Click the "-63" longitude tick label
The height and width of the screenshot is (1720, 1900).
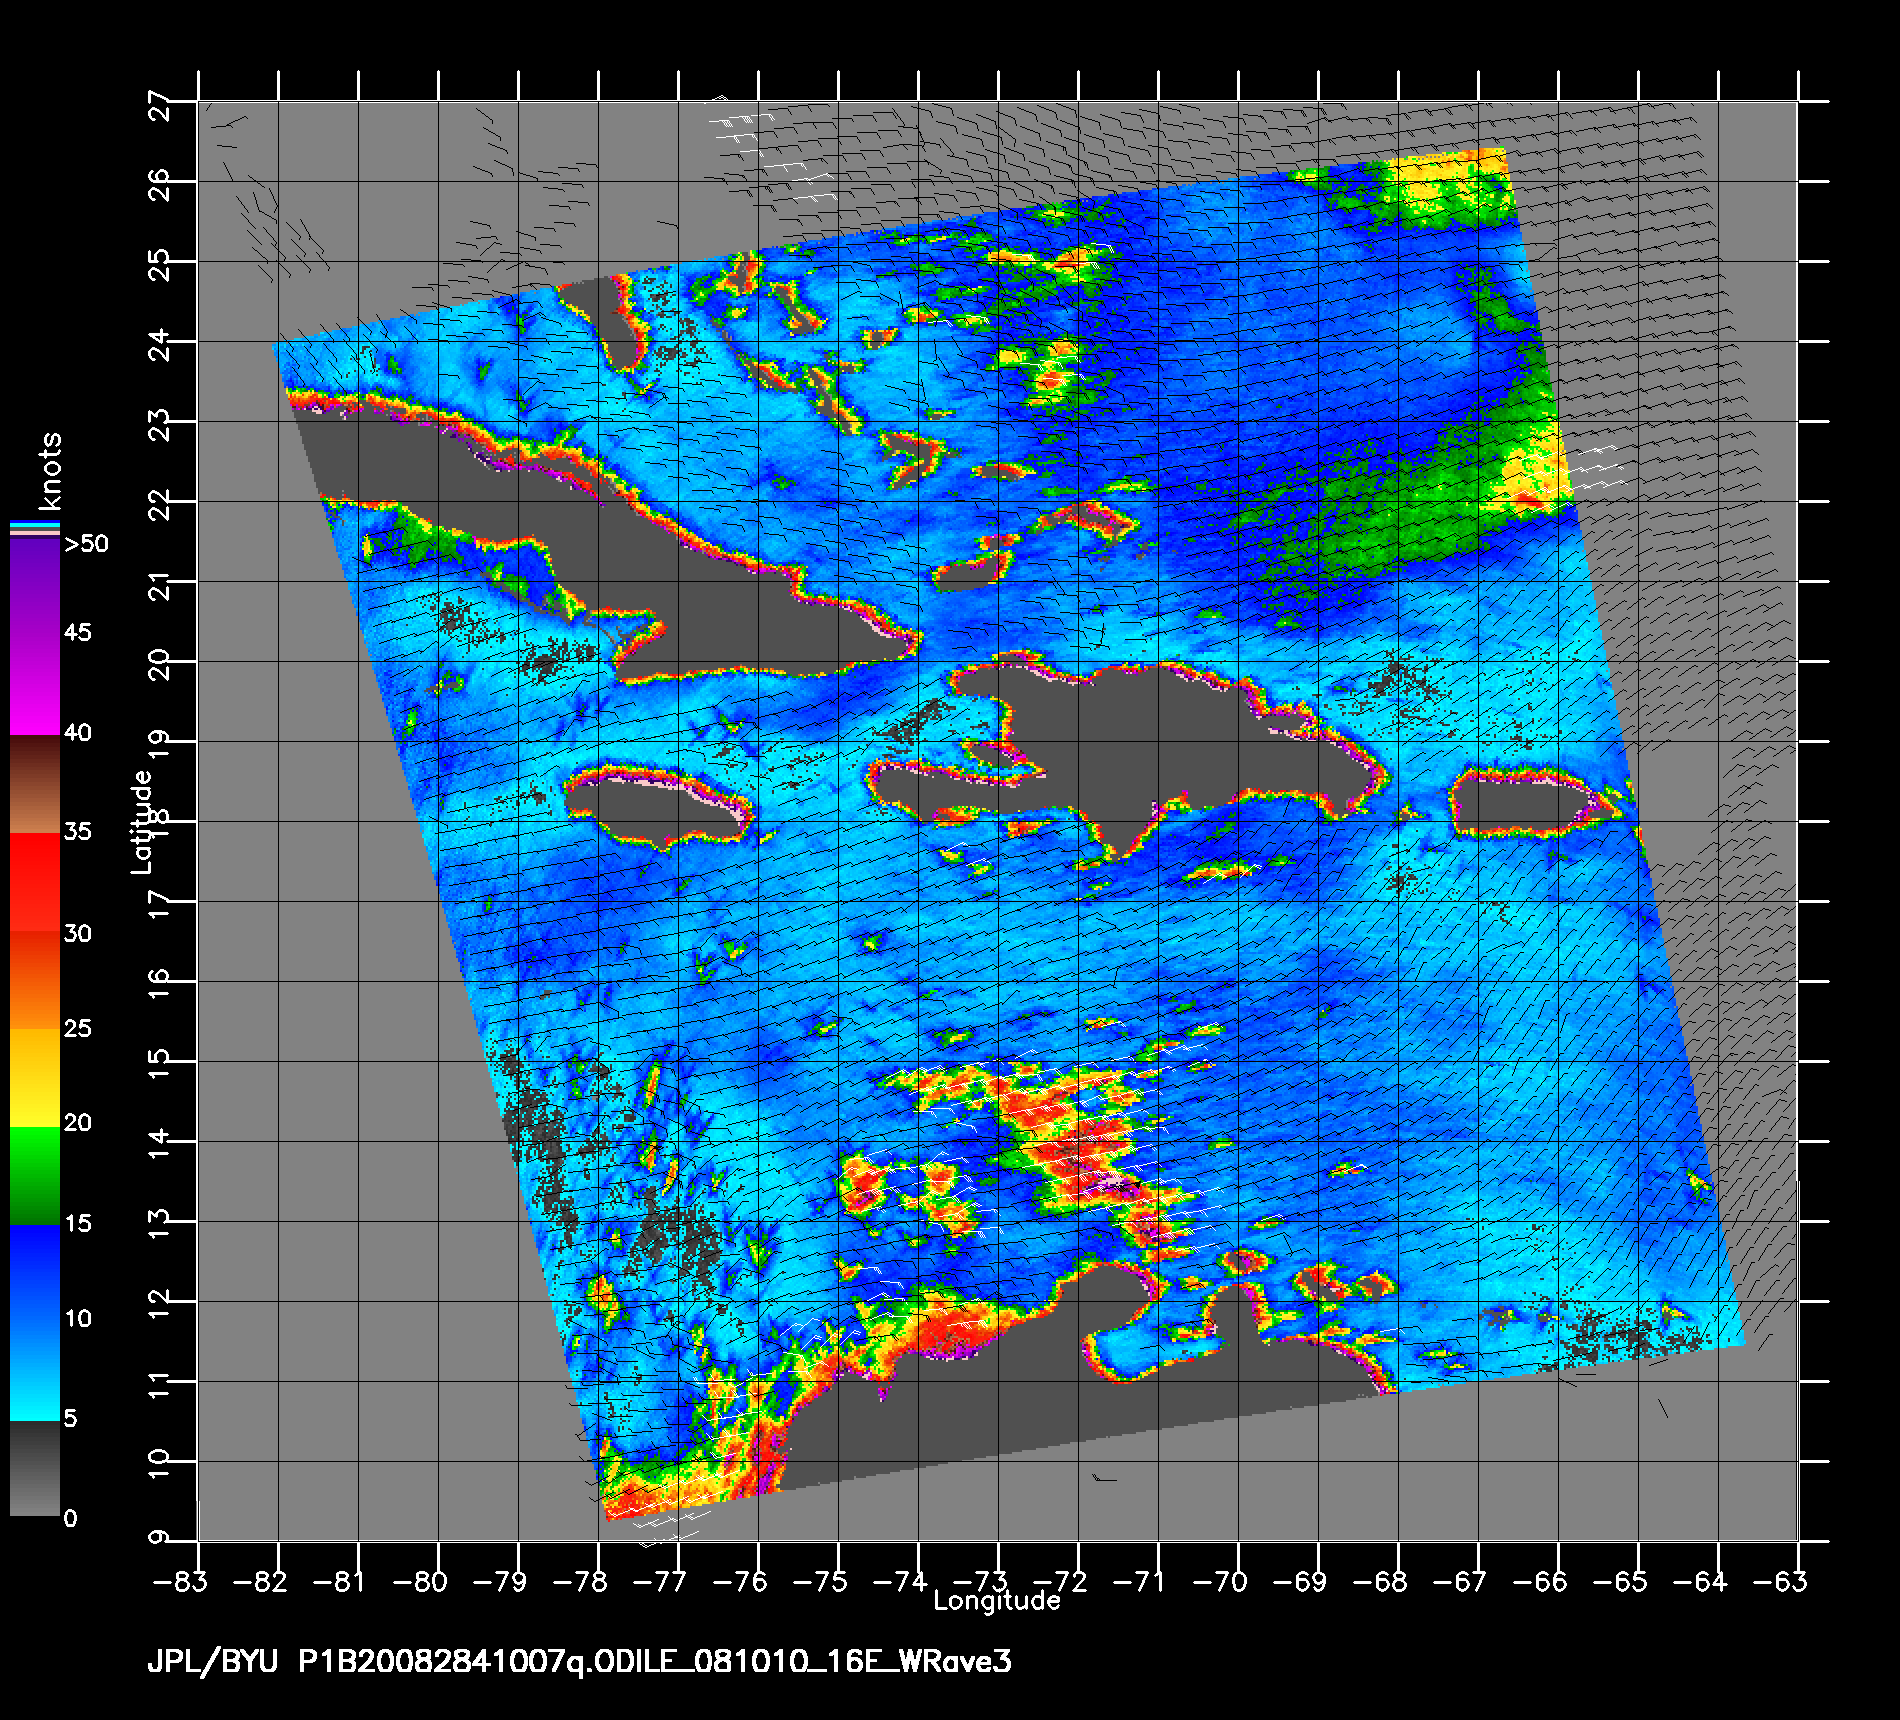click(1779, 1581)
